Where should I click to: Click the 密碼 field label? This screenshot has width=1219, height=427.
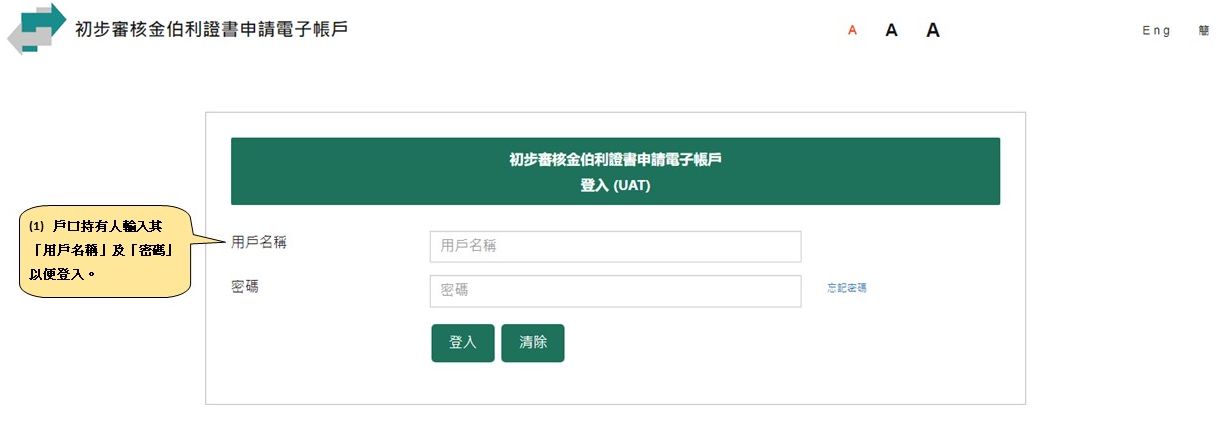244,287
